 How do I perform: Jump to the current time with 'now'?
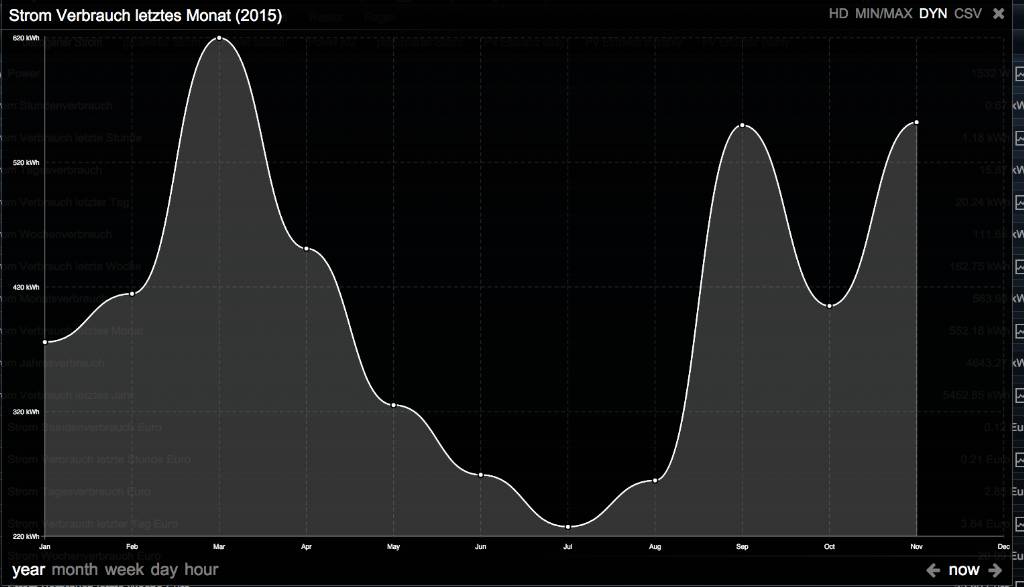pos(964,570)
